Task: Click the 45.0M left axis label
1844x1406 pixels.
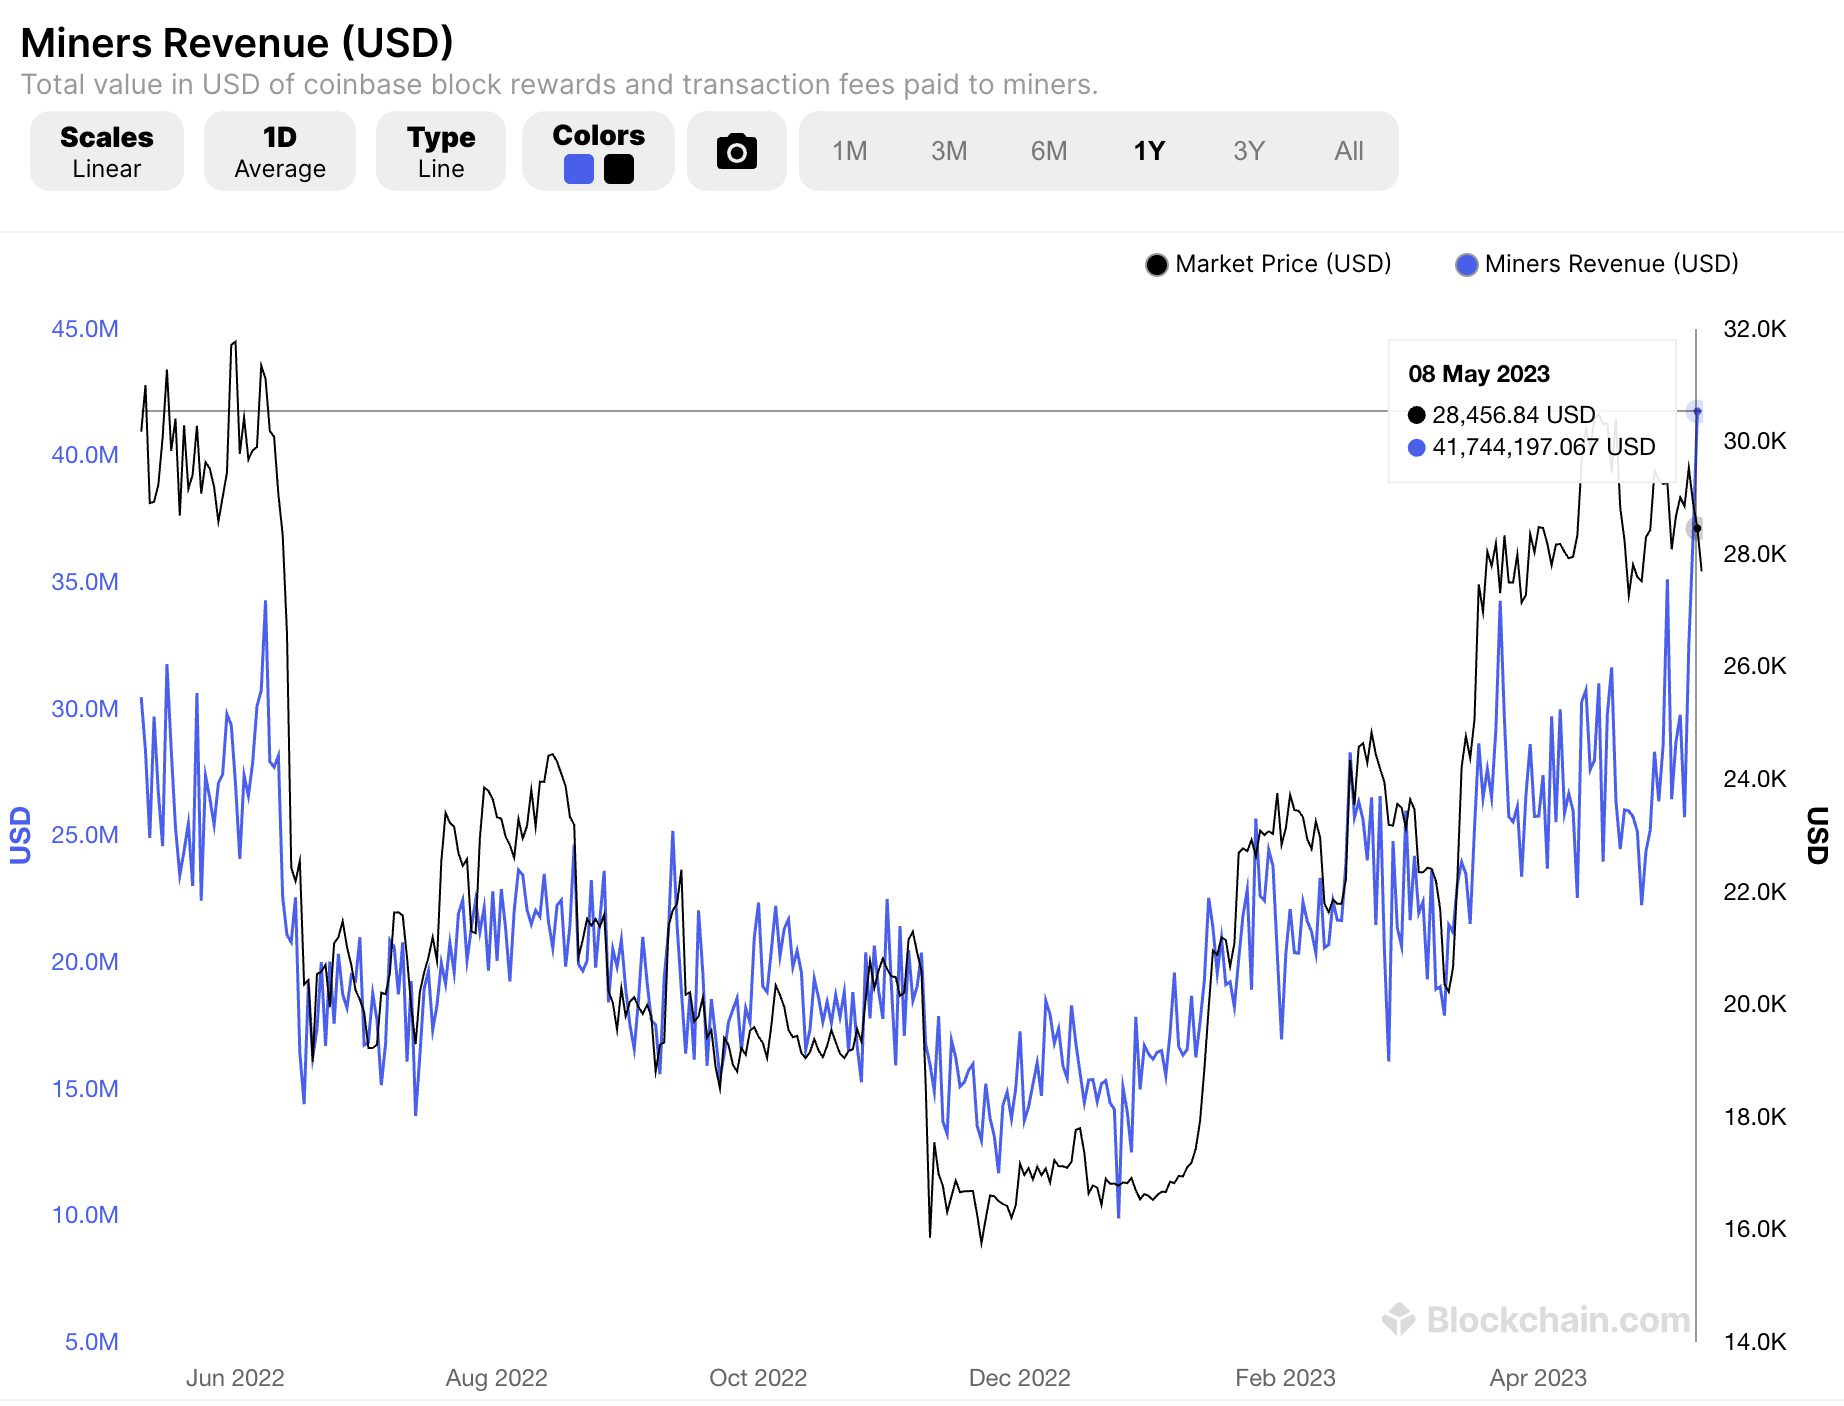Action: (x=85, y=329)
